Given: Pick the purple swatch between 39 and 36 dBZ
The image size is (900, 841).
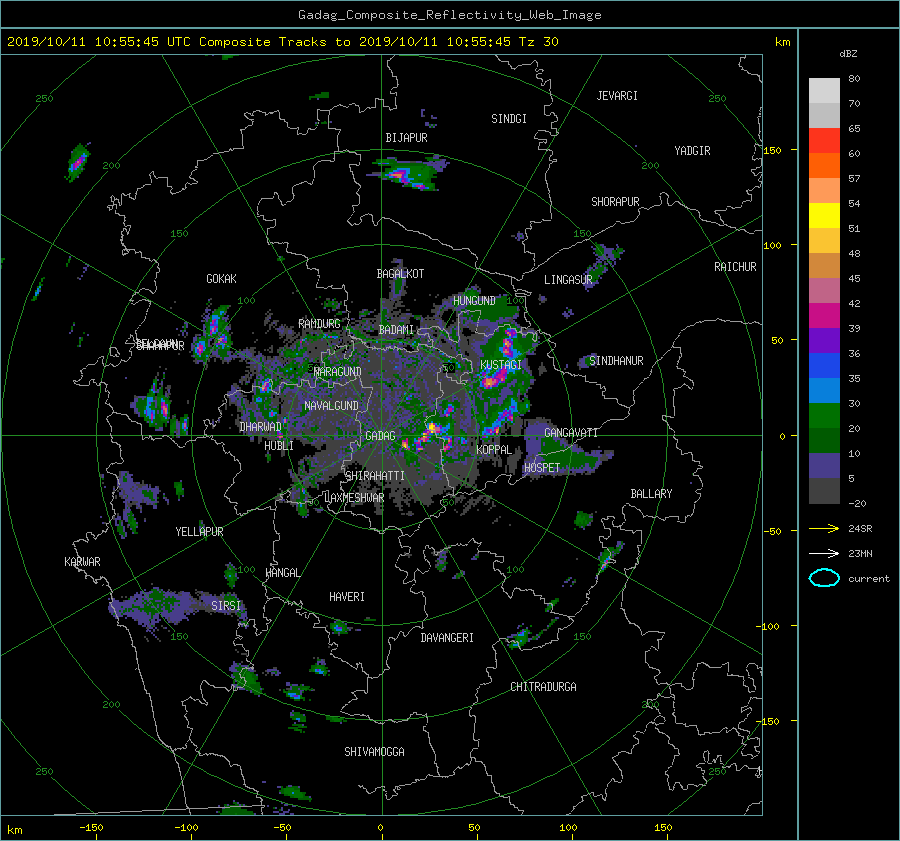Looking at the screenshot, I should 824,341.
